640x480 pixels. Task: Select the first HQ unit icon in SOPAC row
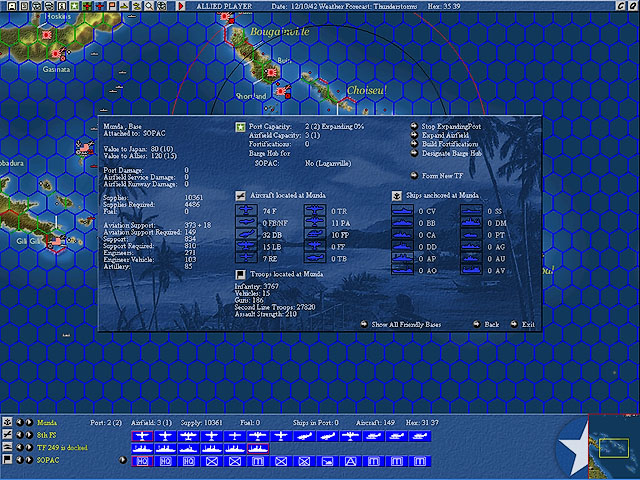pos(142,461)
